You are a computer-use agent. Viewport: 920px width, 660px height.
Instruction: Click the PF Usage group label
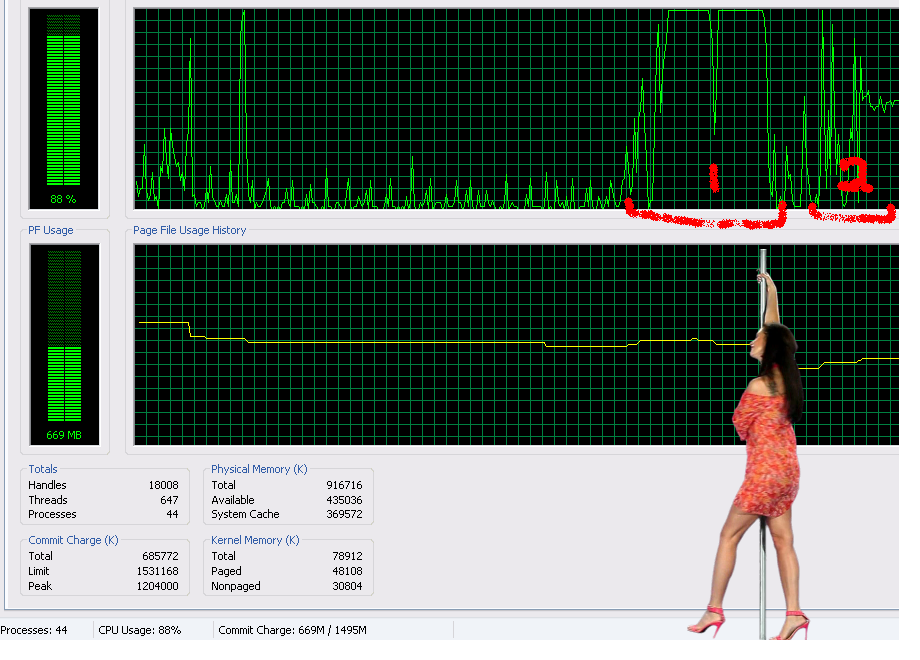pyautogui.click(x=51, y=230)
